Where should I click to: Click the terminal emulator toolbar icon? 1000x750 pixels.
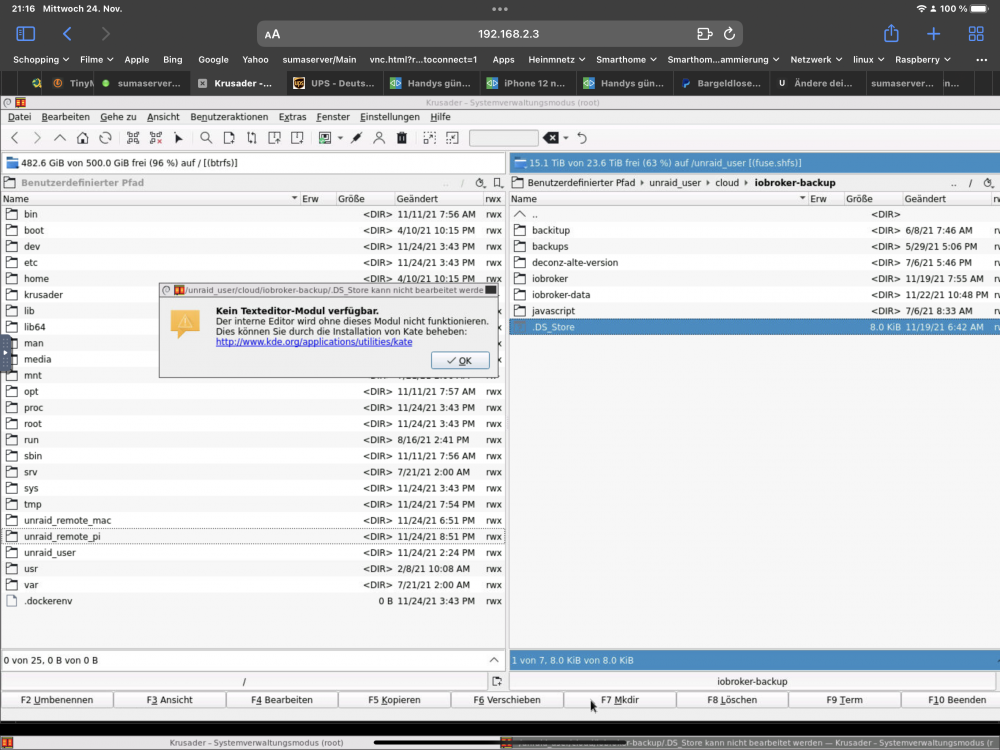point(325,138)
